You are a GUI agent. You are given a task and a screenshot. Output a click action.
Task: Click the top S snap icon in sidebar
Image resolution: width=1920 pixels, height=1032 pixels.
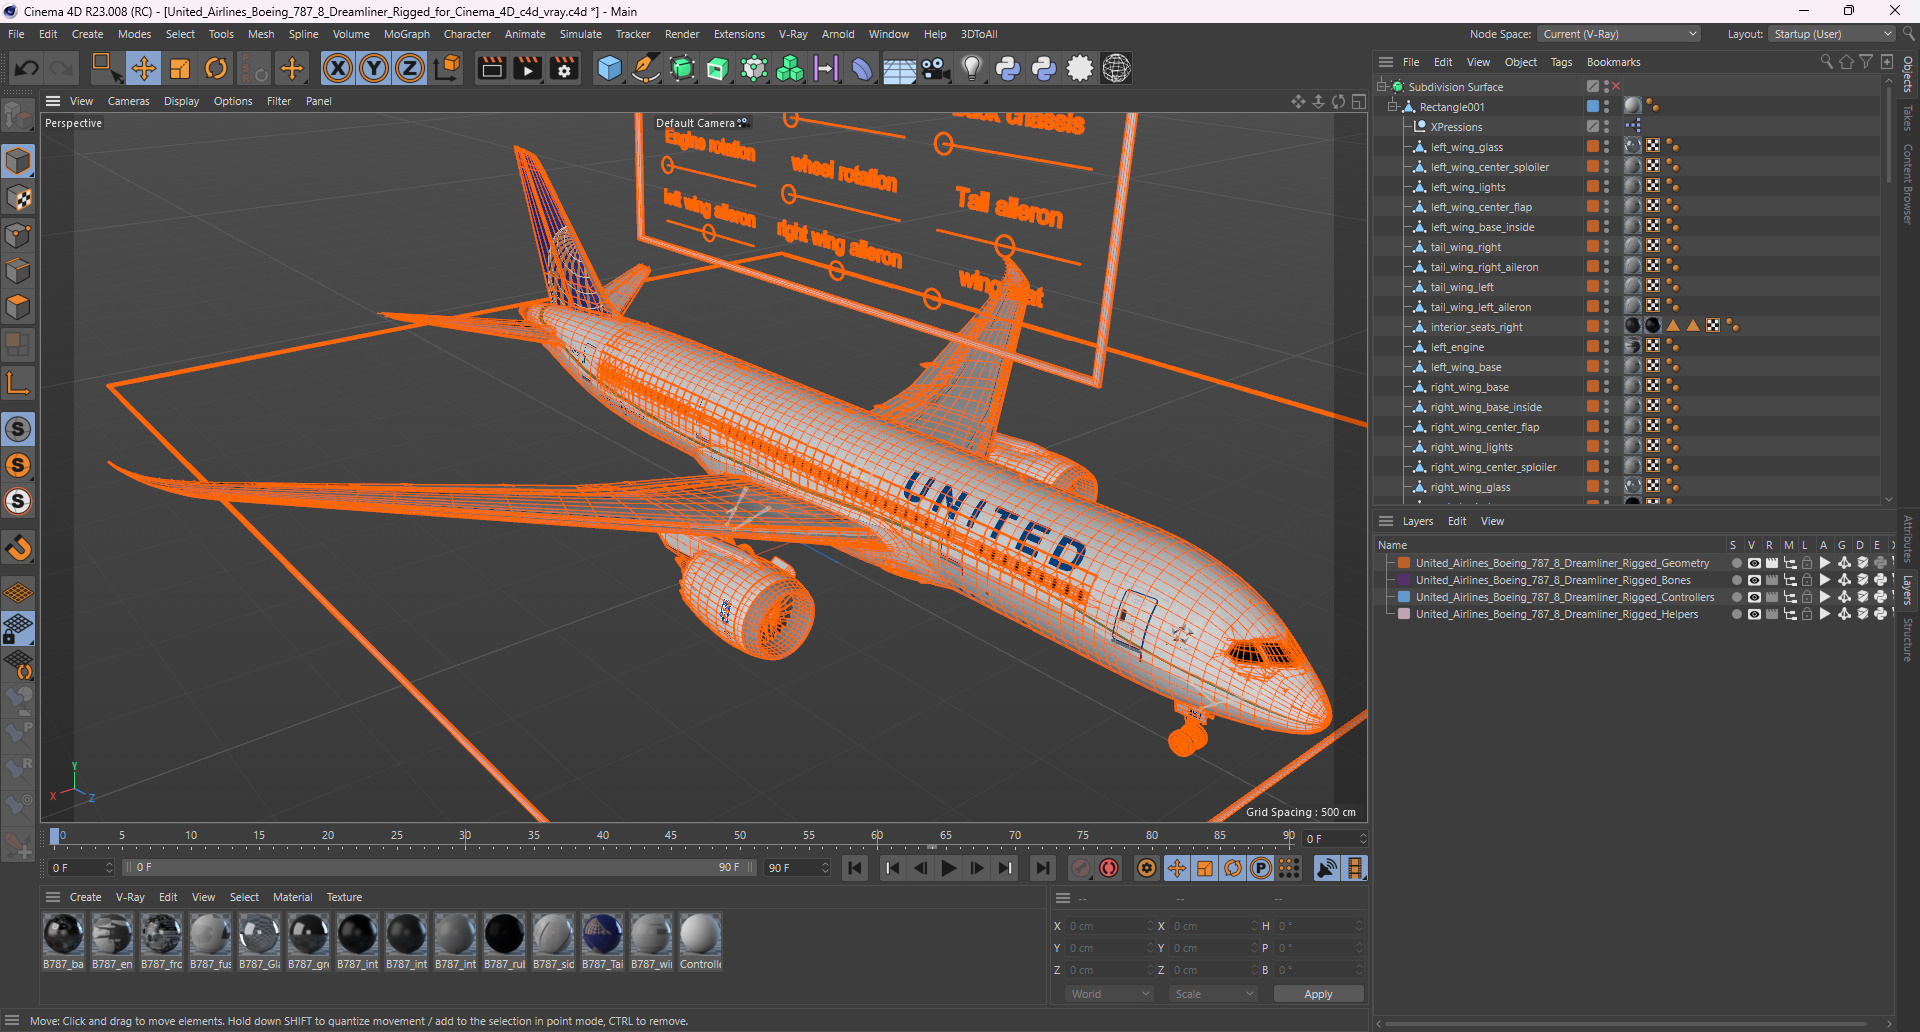pos(18,429)
